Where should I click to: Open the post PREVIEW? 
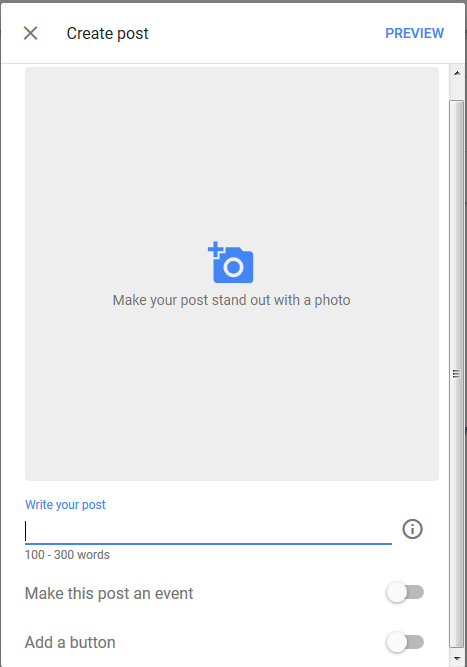[414, 33]
